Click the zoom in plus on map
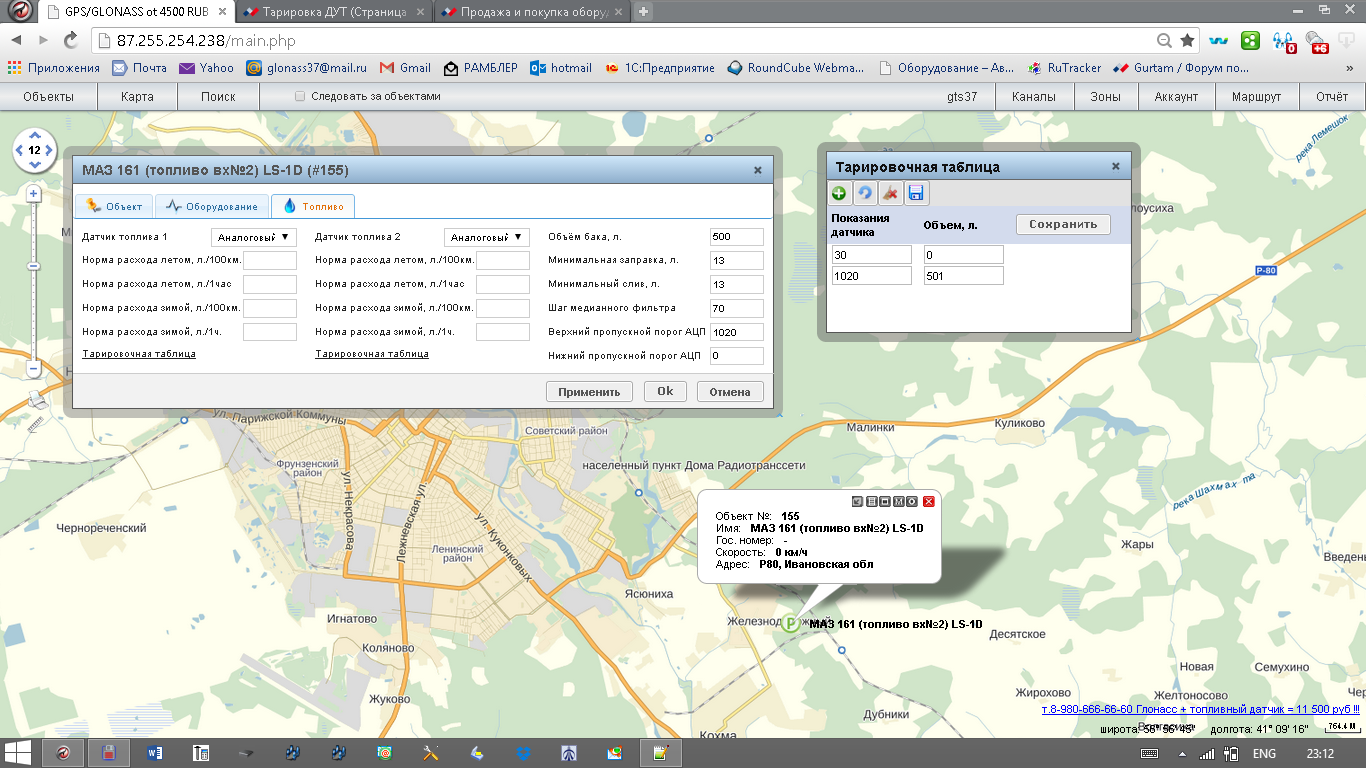The width and height of the screenshot is (1366, 768). pos(33,193)
